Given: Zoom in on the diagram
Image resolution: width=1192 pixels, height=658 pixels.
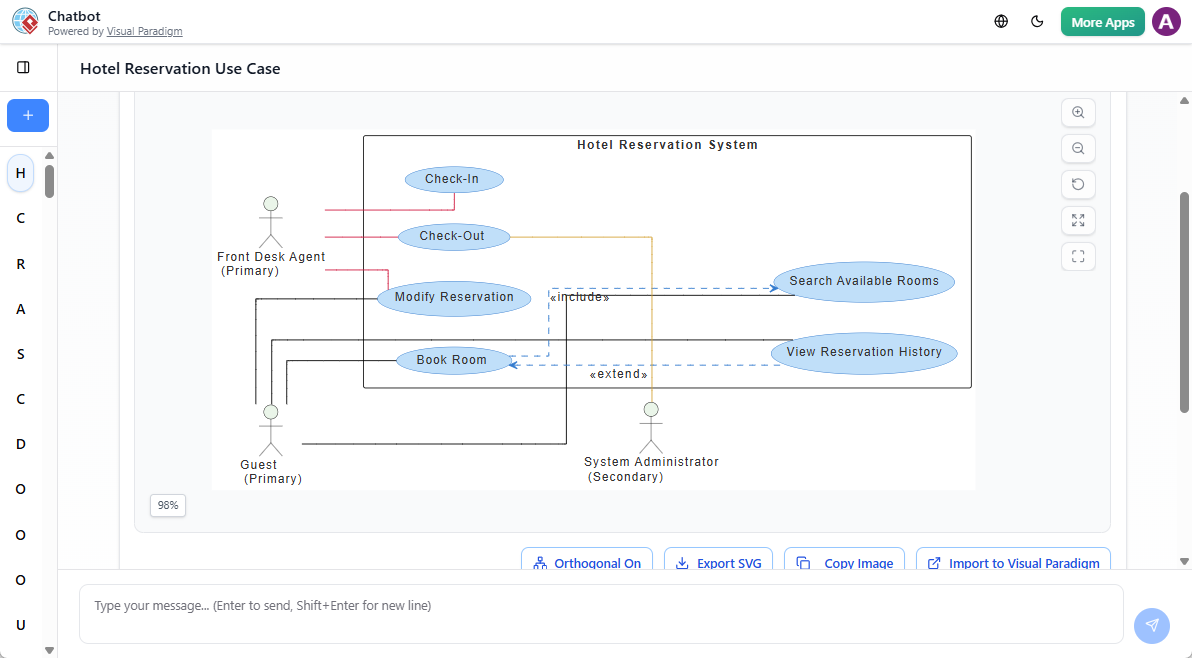Looking at the screenshot, I should point(1078,112).
